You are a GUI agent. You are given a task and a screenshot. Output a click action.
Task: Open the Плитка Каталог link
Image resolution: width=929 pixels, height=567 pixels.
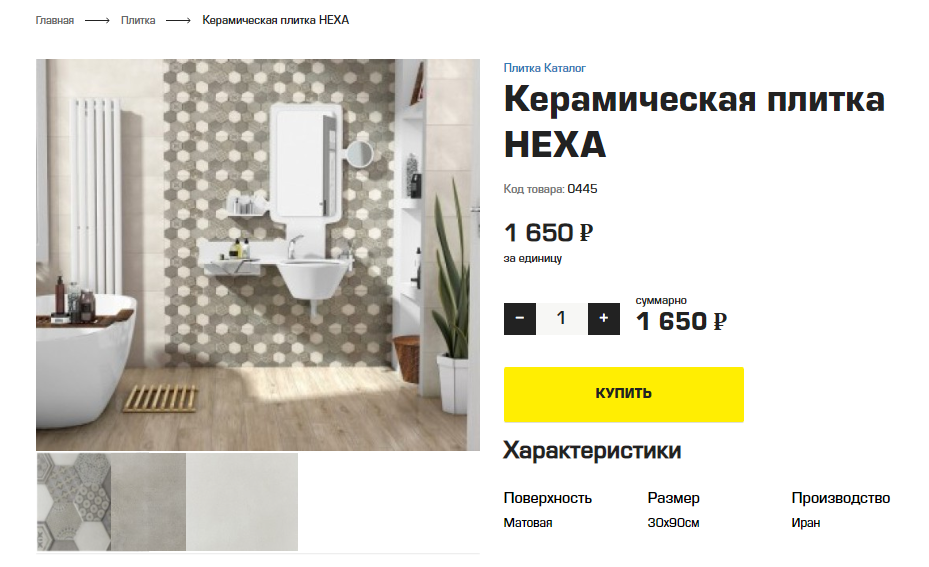544,68
